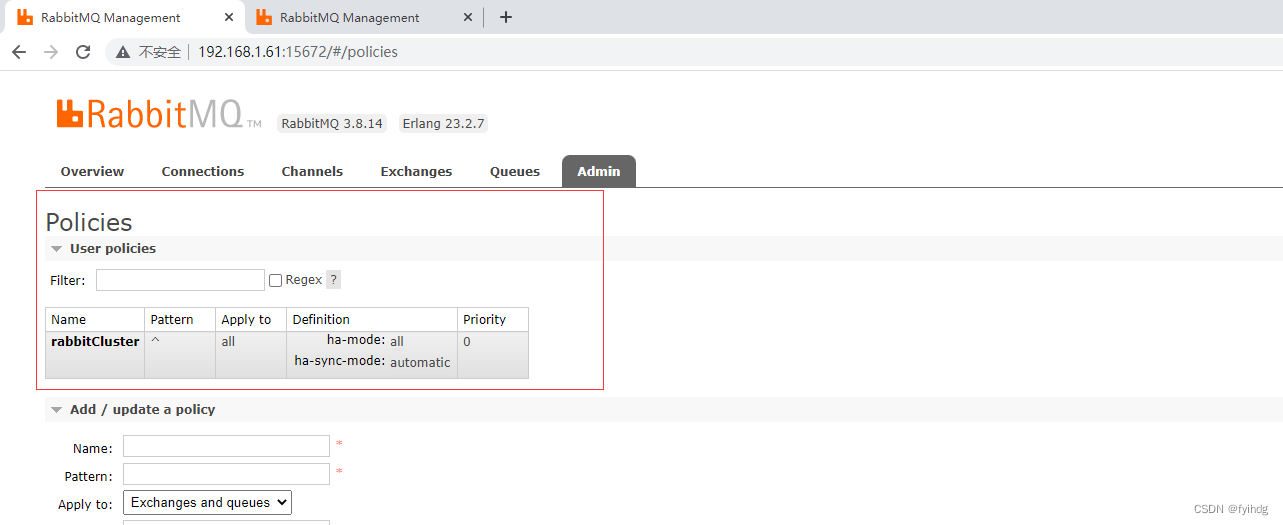
Task: Click the Policies heading
Action: [89, 222]
